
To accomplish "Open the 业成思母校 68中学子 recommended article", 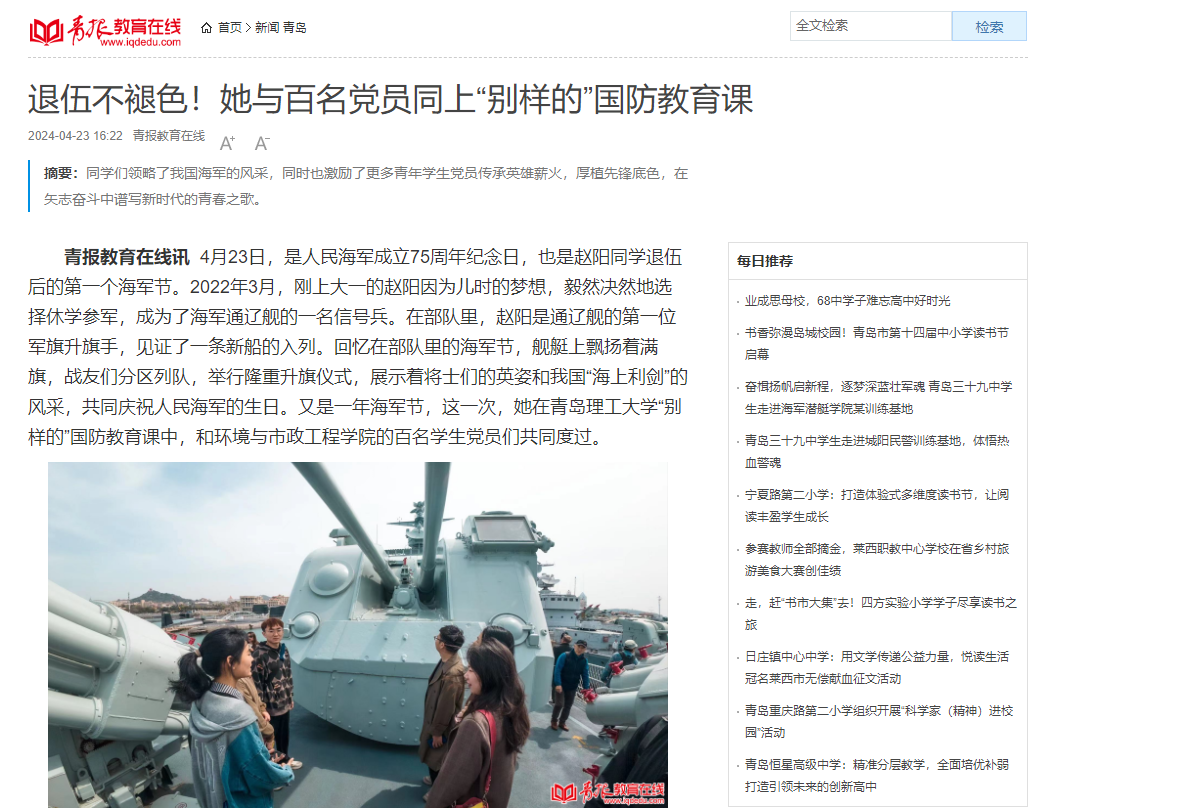I will [x=847, y=301].
